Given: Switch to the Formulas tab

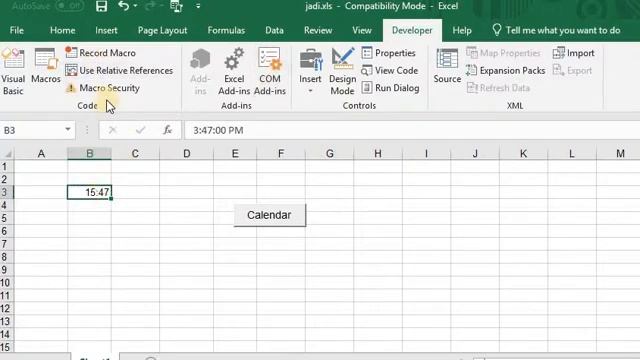Looking at the screenshot, I should pyautogui.click(x=226, y=31).
